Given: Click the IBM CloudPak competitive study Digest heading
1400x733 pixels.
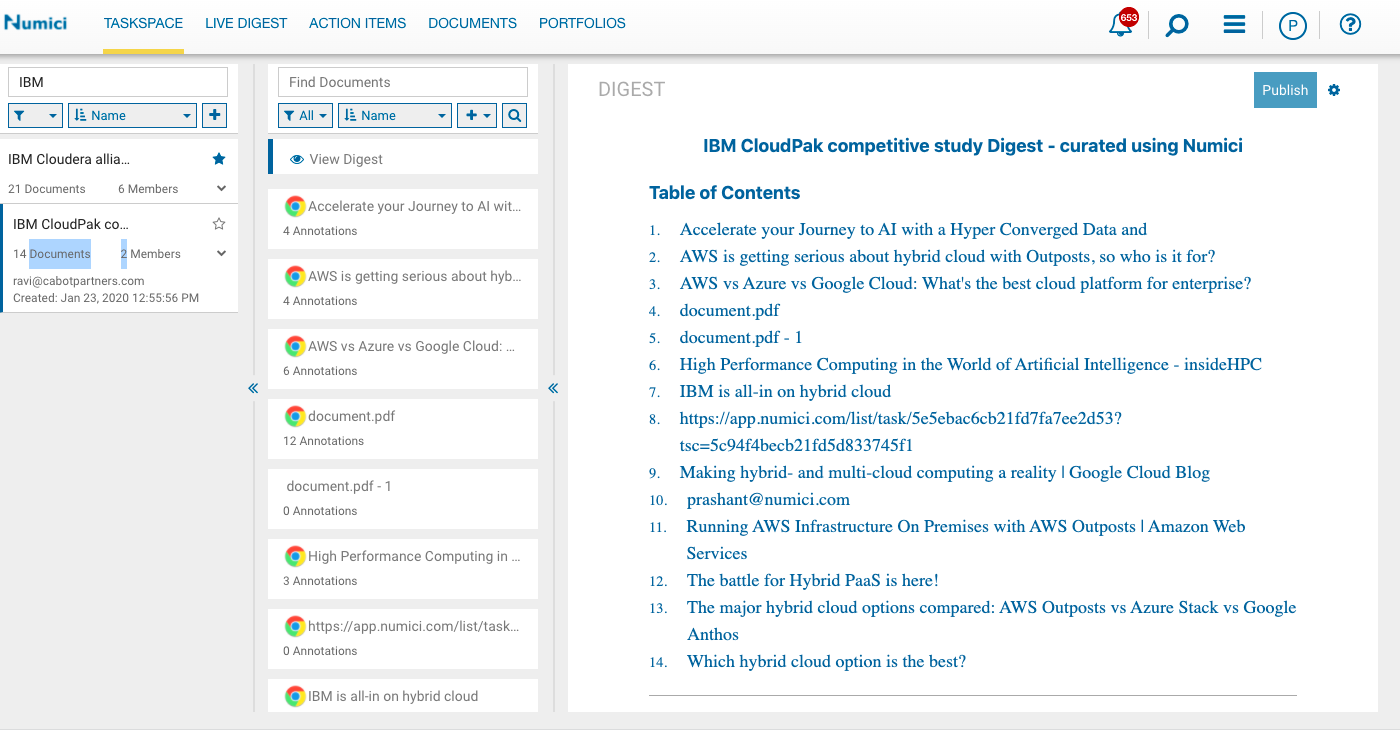Looking at the screenshot, I should (x=973, y=146).
